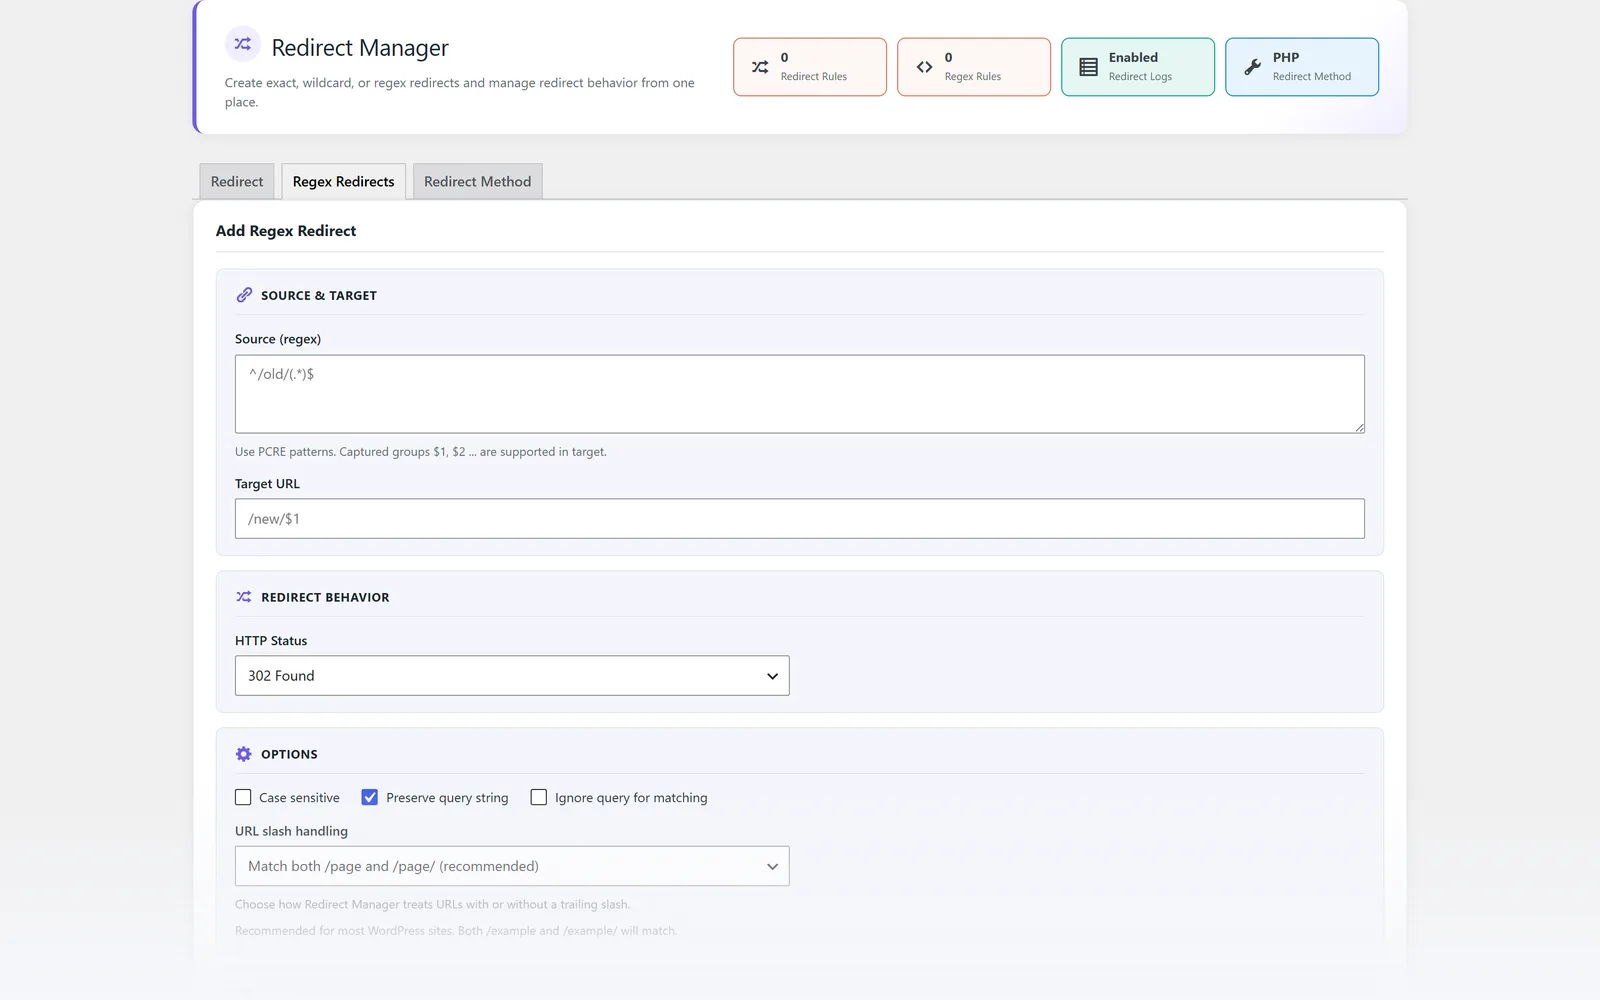1600x1000 pixels.
Task: Open the HTTP Status dropdown
Action: point(512,676)
